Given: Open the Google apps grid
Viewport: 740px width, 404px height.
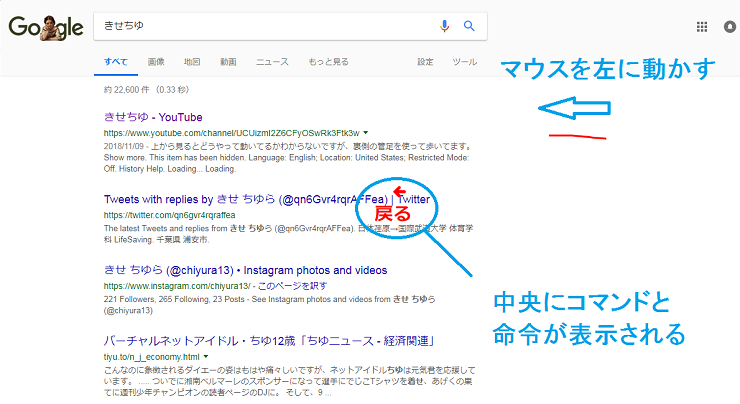Looking at the screenshot, I should pos(702,27).
